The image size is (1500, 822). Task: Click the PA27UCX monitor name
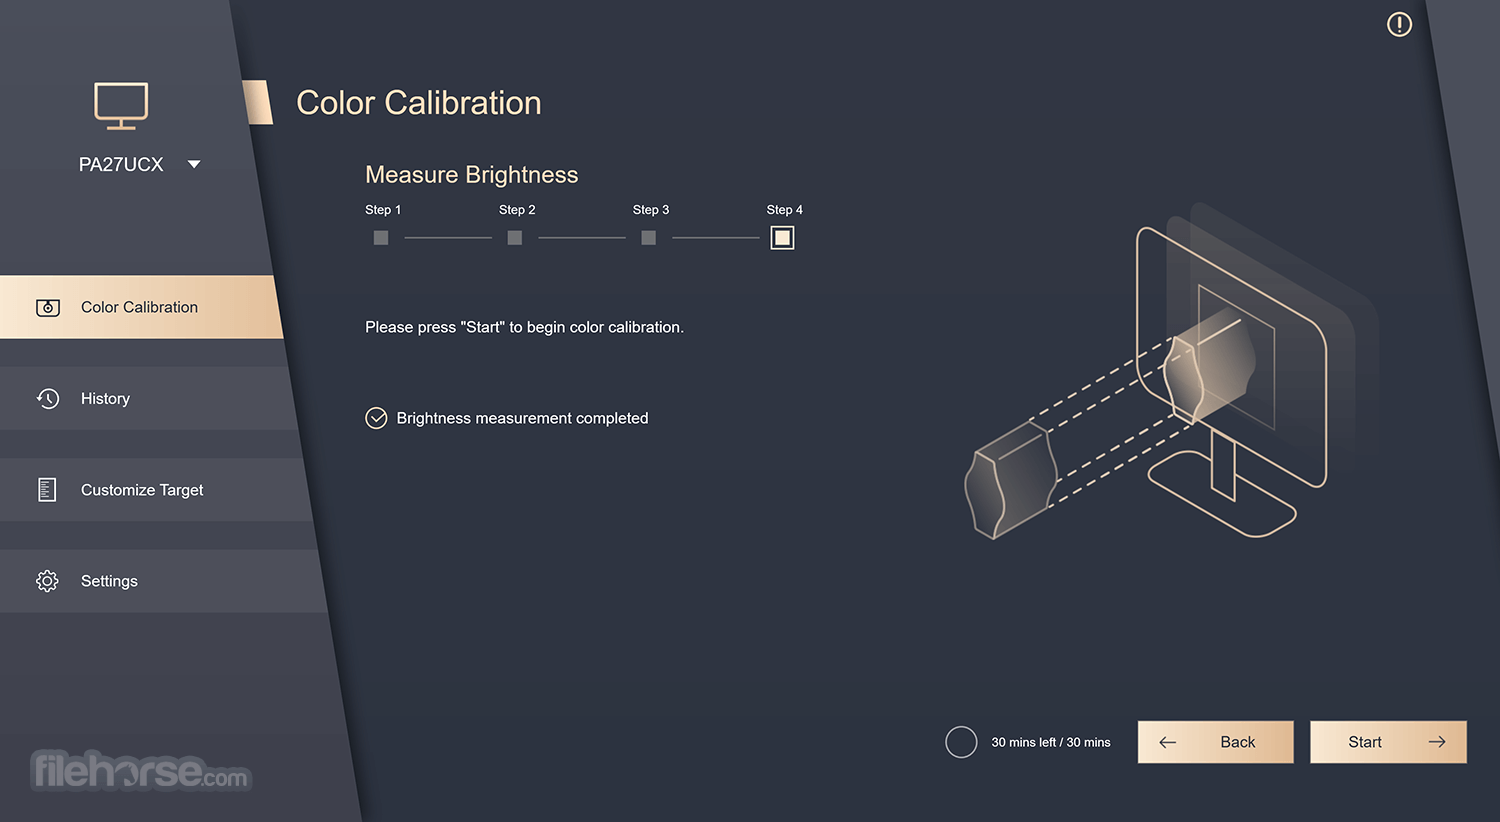click(121, 165)
